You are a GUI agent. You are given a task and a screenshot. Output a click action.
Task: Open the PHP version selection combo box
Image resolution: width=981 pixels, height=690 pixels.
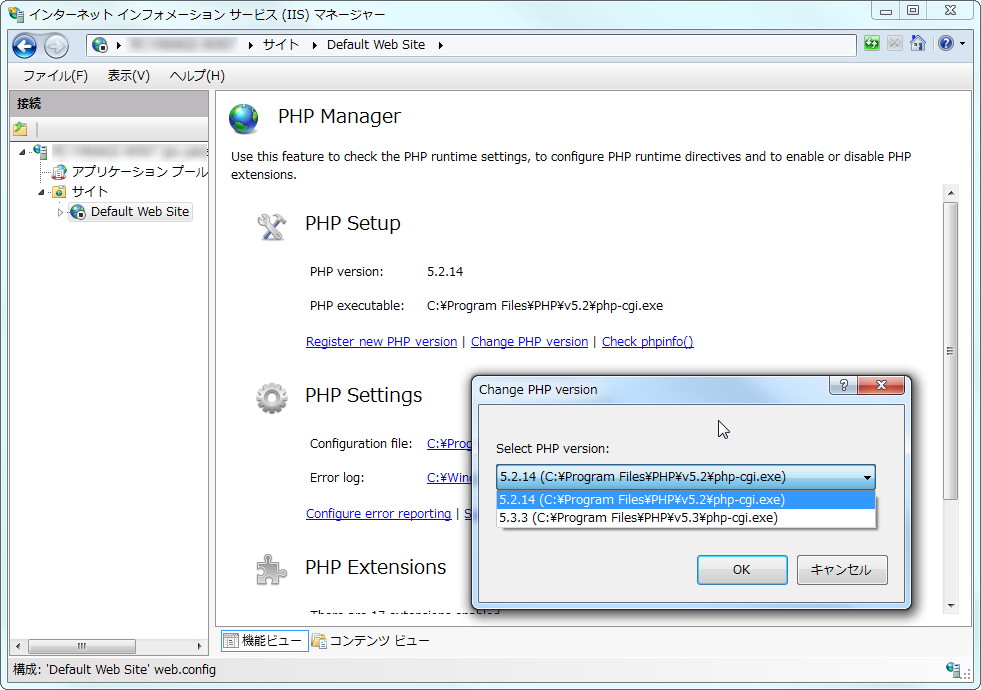pyautogui.click(x=866, y=477)
